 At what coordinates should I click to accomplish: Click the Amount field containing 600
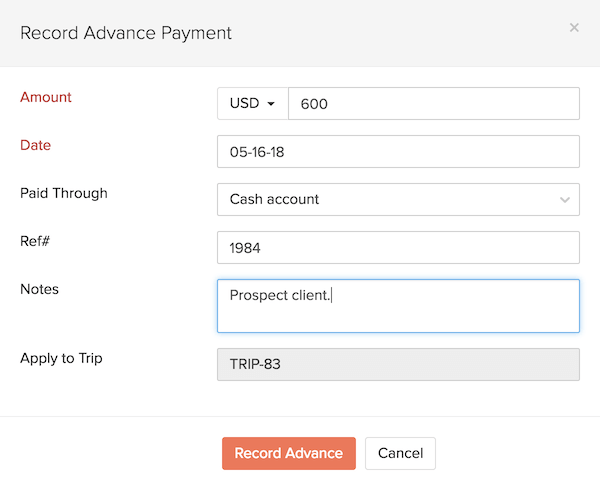(x=433, y=104)
